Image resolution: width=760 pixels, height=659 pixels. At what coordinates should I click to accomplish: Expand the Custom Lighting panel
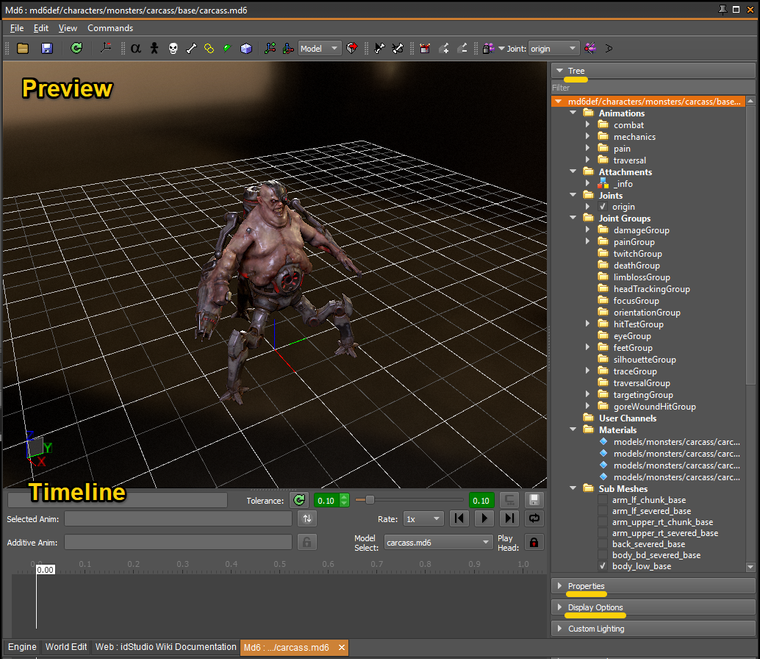(653, 628)
